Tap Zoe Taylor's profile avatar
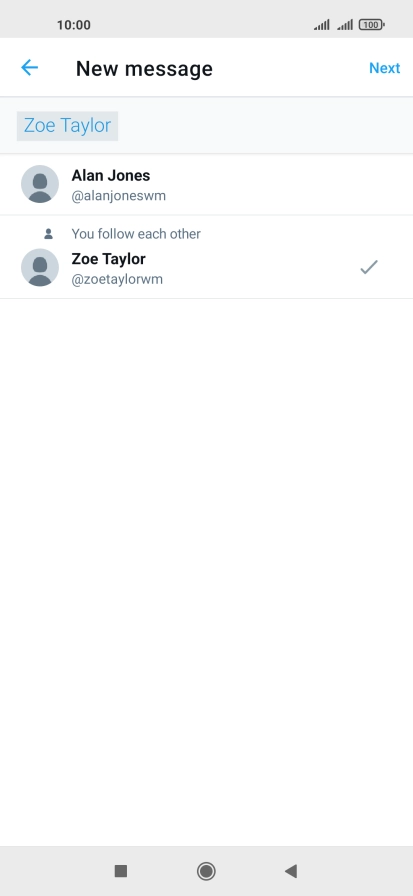Image resolution: width=413 pixels, height=896 pixels. tap(40, 267)
